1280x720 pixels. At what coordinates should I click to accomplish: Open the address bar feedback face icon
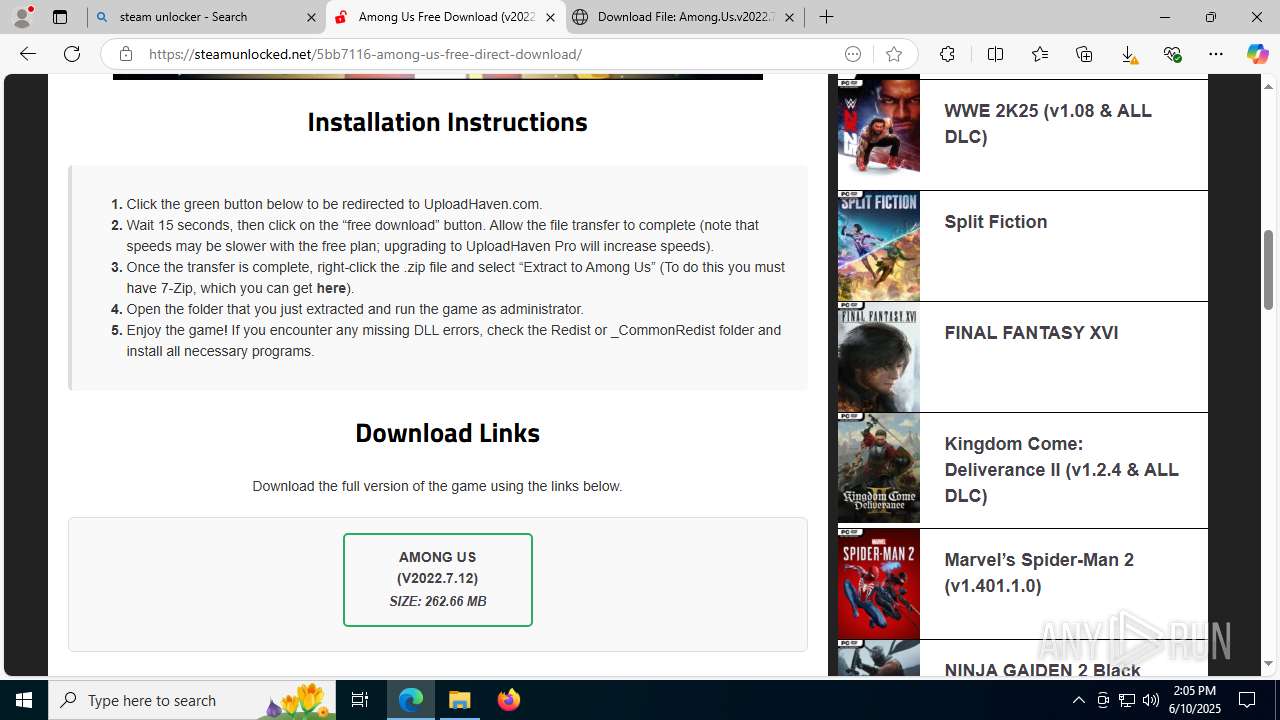[853, 54]
